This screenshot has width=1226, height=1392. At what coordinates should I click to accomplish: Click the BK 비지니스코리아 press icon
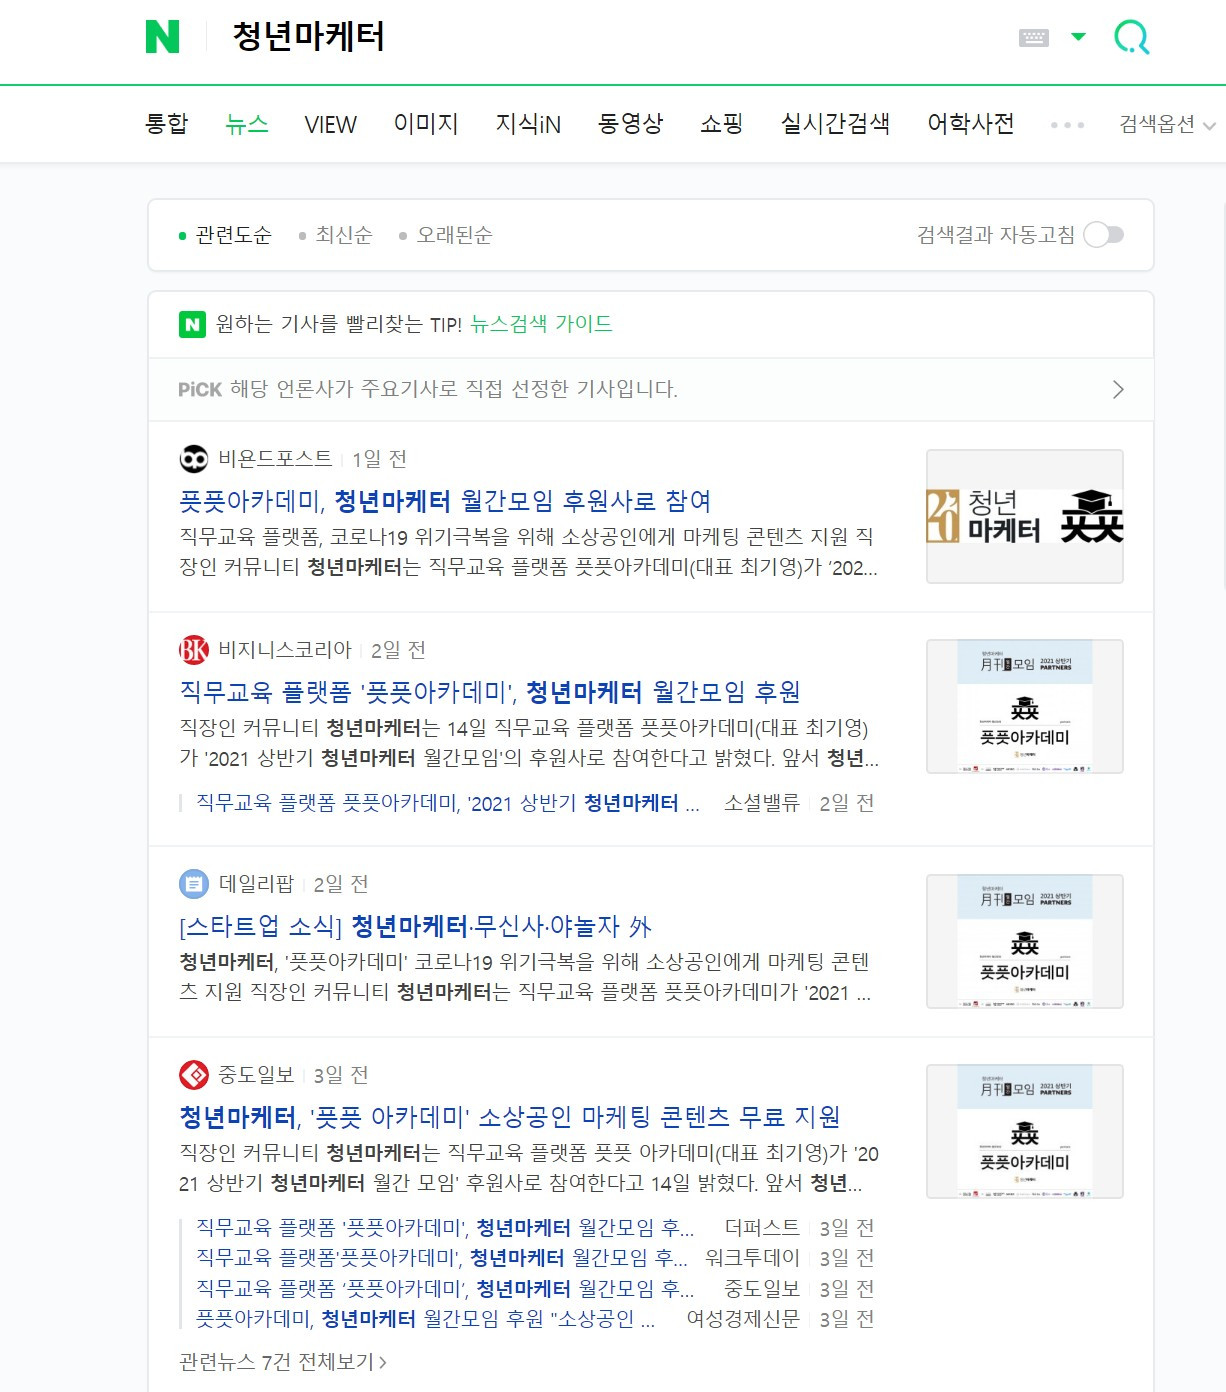[192, 650]
